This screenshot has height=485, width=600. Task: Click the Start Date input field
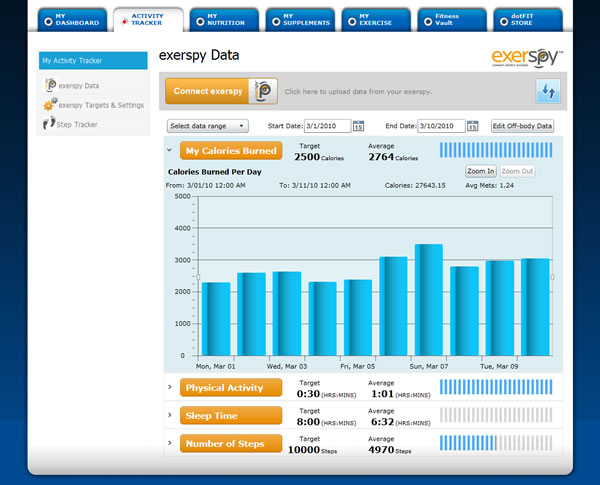tap(324, 126)
